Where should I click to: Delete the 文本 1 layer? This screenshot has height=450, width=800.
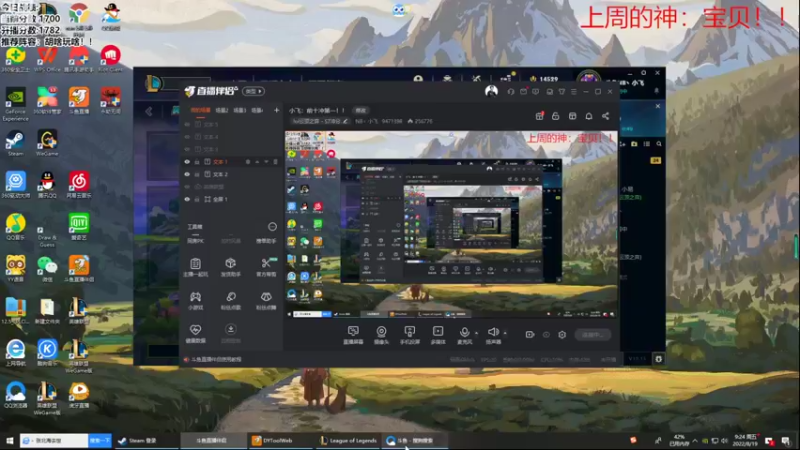tap(276, 162)
